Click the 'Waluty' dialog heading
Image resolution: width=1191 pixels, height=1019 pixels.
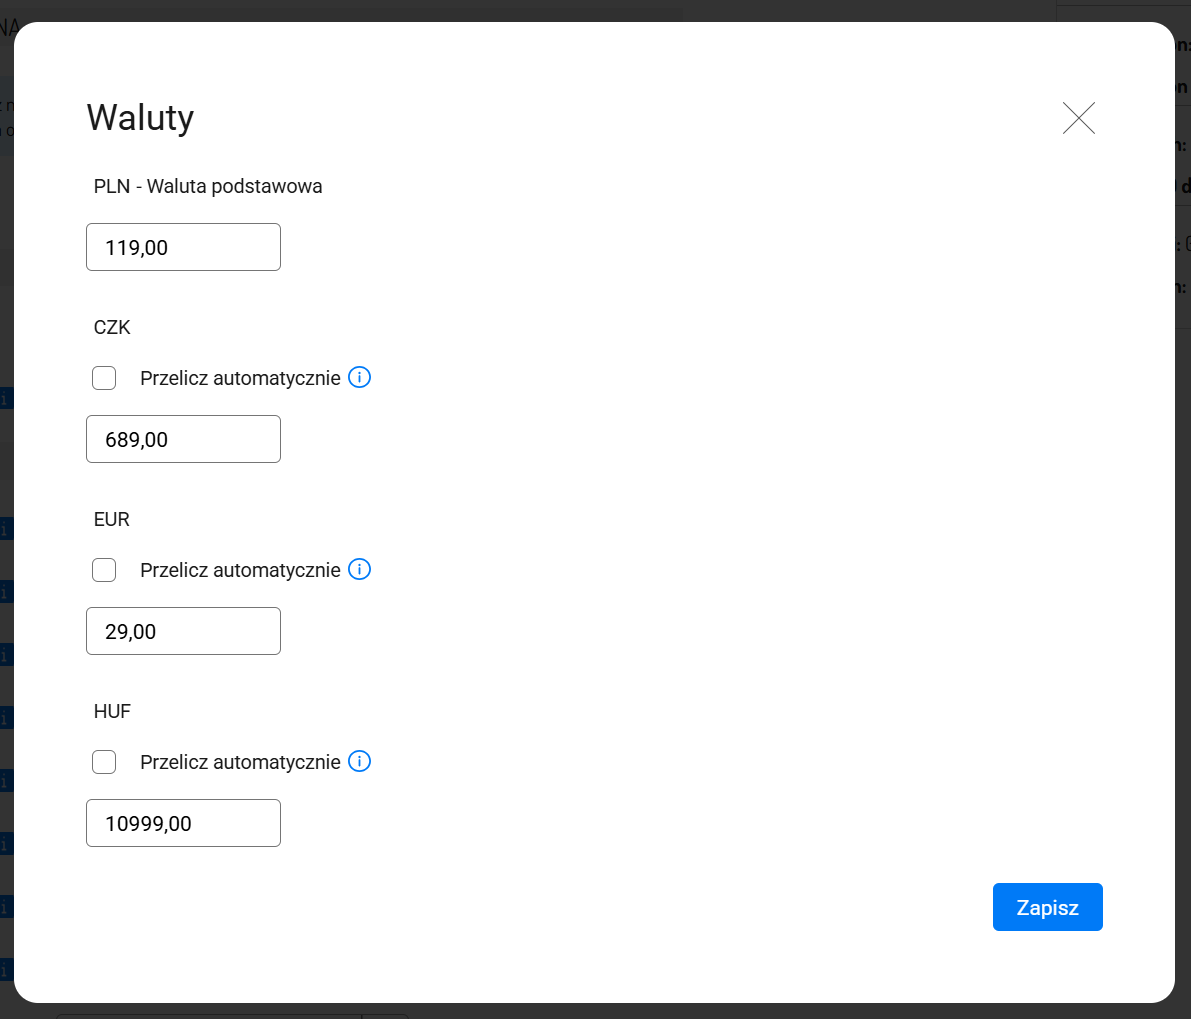pyautogui.click(x=140, y=117)
